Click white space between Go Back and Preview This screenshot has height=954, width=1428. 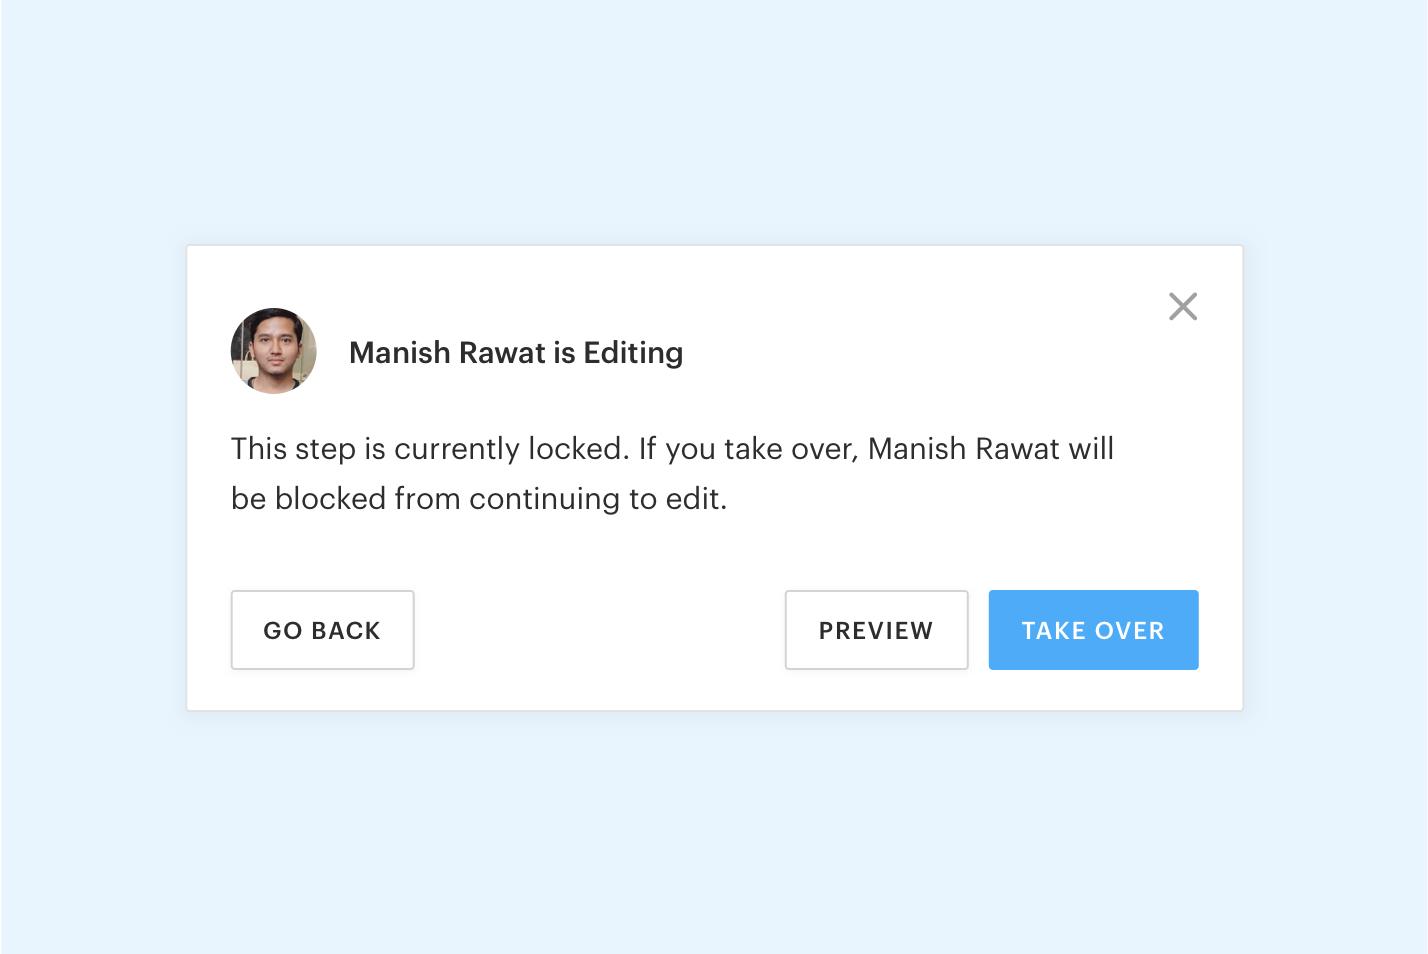click(x=600, y=630)
